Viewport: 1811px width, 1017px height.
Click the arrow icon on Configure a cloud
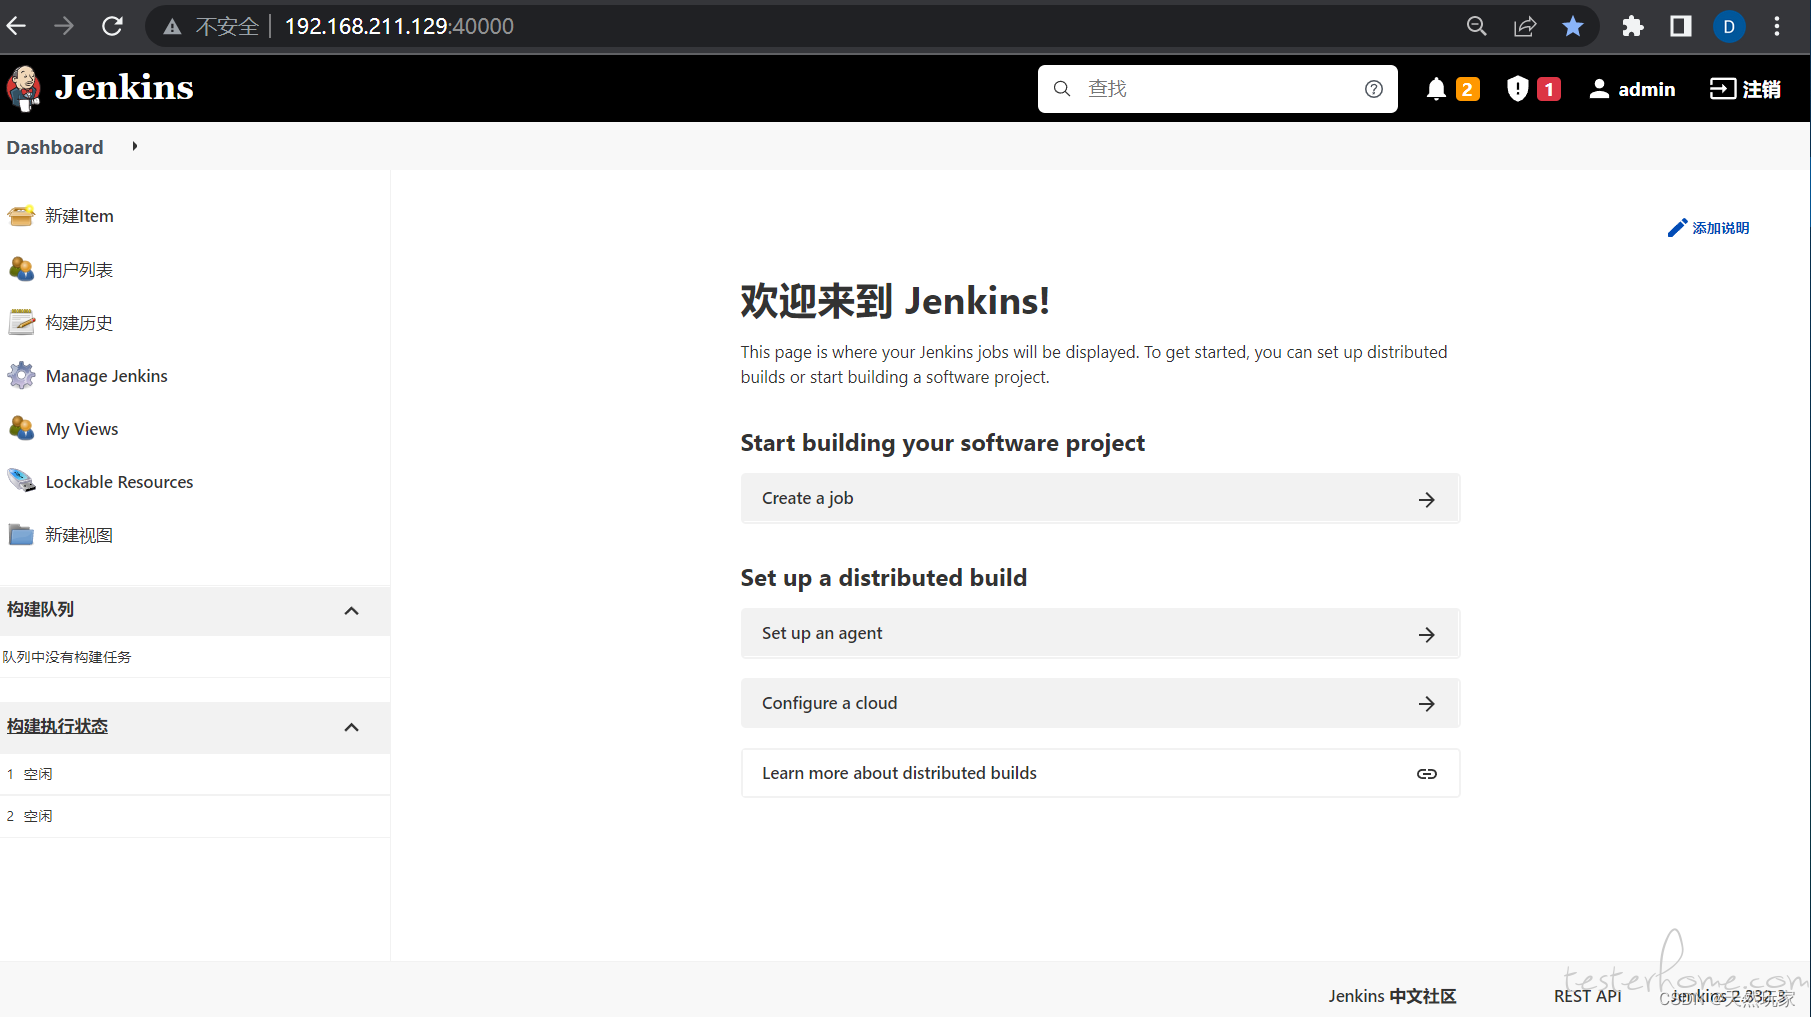[x=1427, y=704]
